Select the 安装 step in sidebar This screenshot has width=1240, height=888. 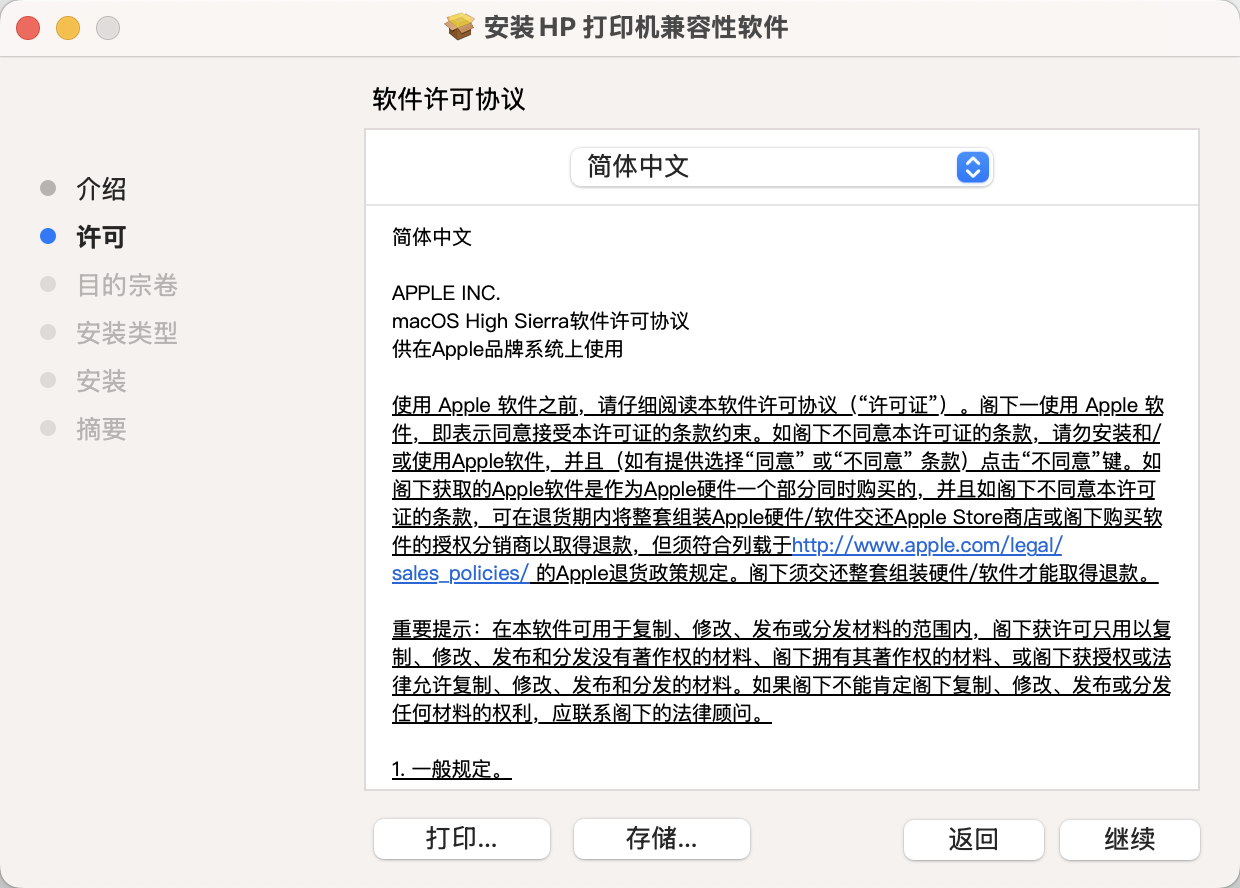click(101, 381)
